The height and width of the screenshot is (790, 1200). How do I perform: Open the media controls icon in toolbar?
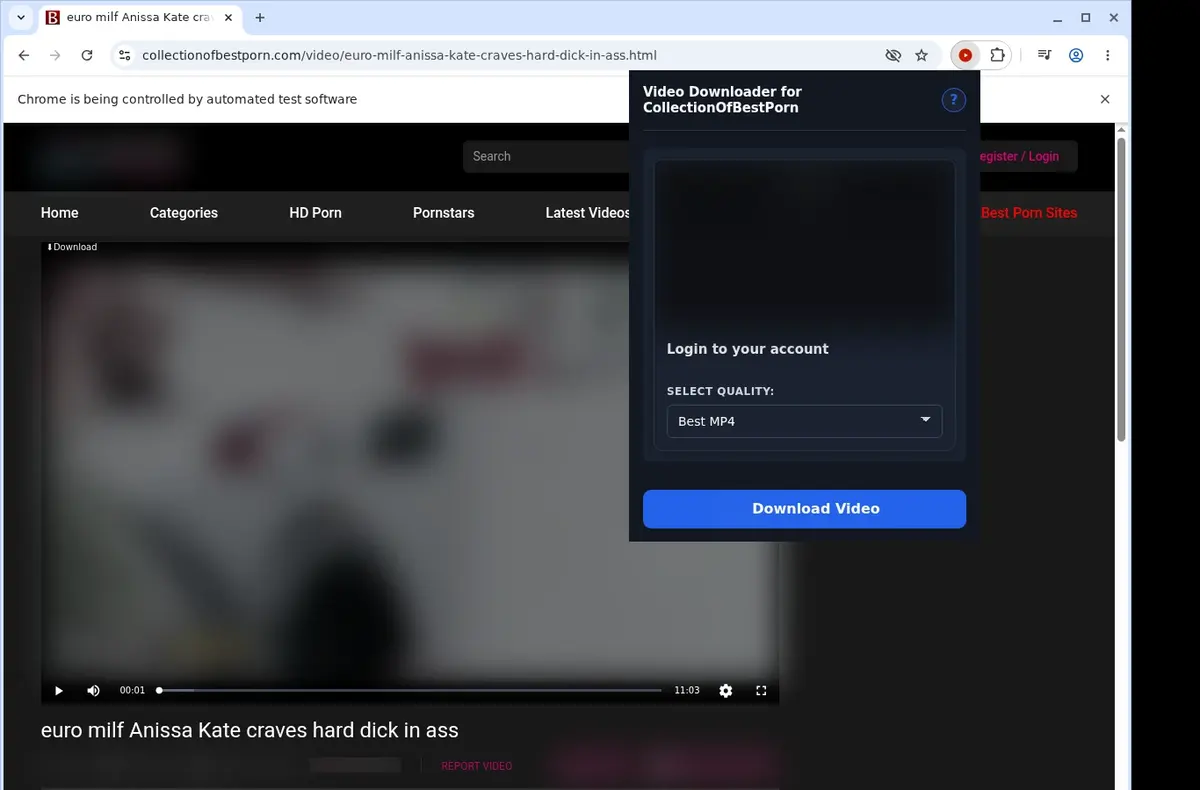[x=1044, y=56]
